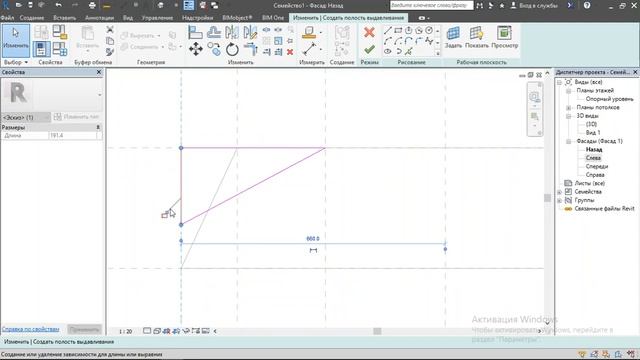Open Справка по свойствам help link
Image resolution: width=640 pixels, height=360 pixels.
31,329
